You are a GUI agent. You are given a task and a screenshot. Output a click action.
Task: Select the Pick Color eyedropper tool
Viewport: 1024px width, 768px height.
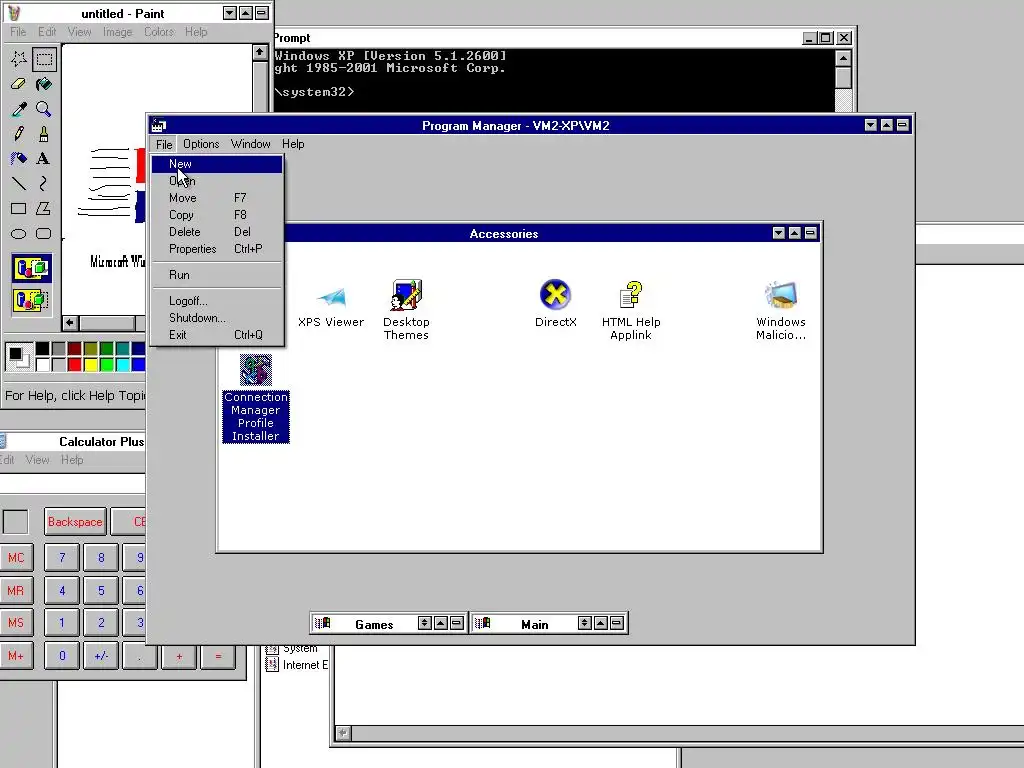(19, 109)
